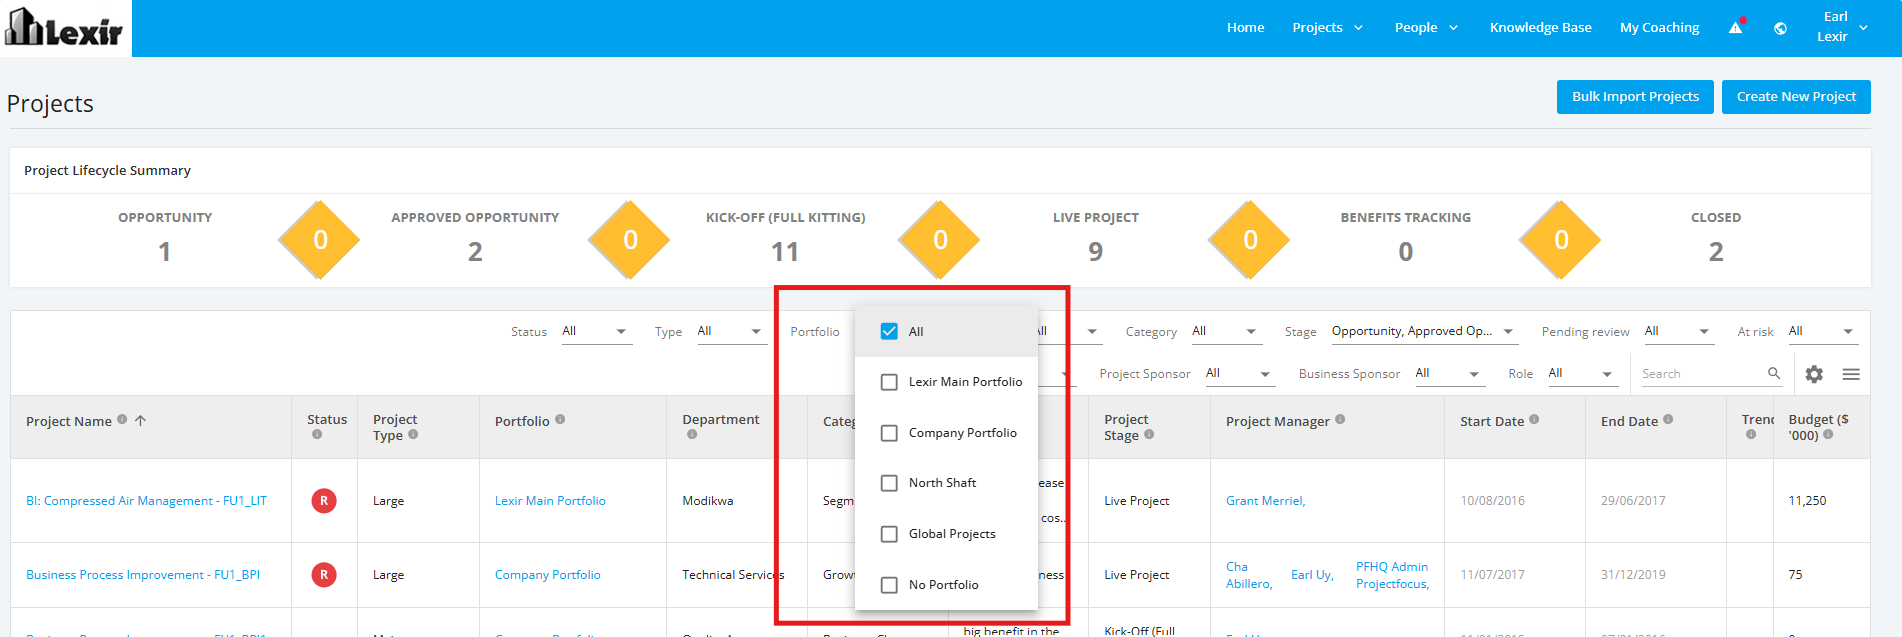Open My Coaching
The height and width of the screenshot is (637, 1902).
[1659, 27]
